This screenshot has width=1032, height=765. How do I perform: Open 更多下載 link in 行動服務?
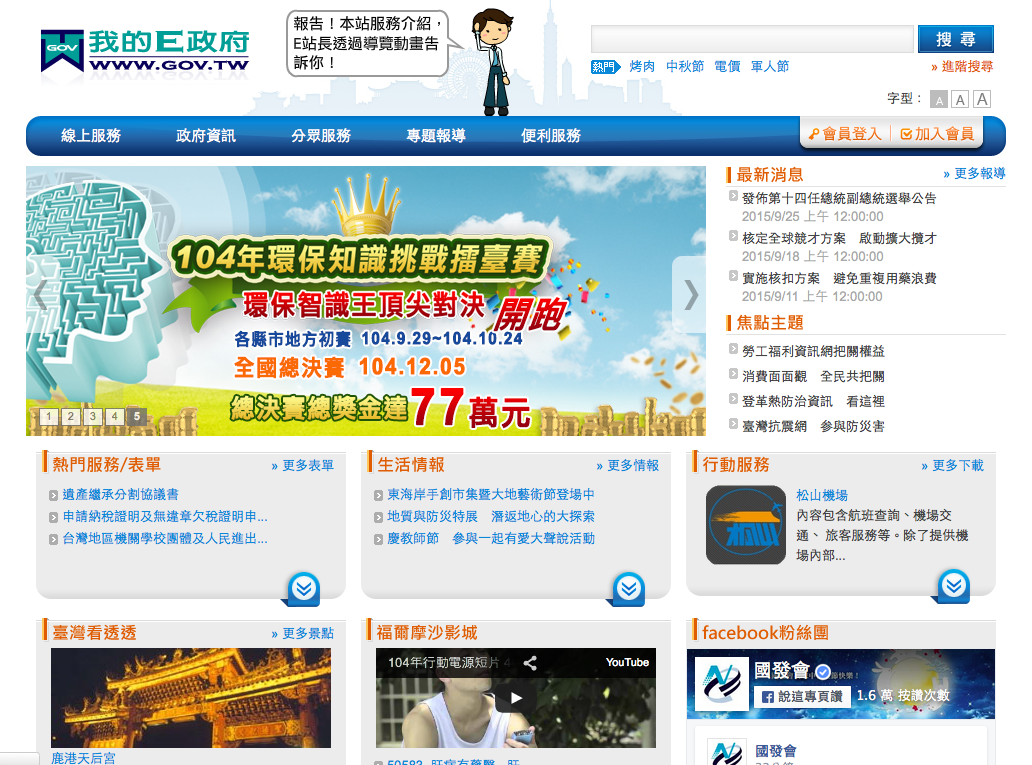pos(952,465)
